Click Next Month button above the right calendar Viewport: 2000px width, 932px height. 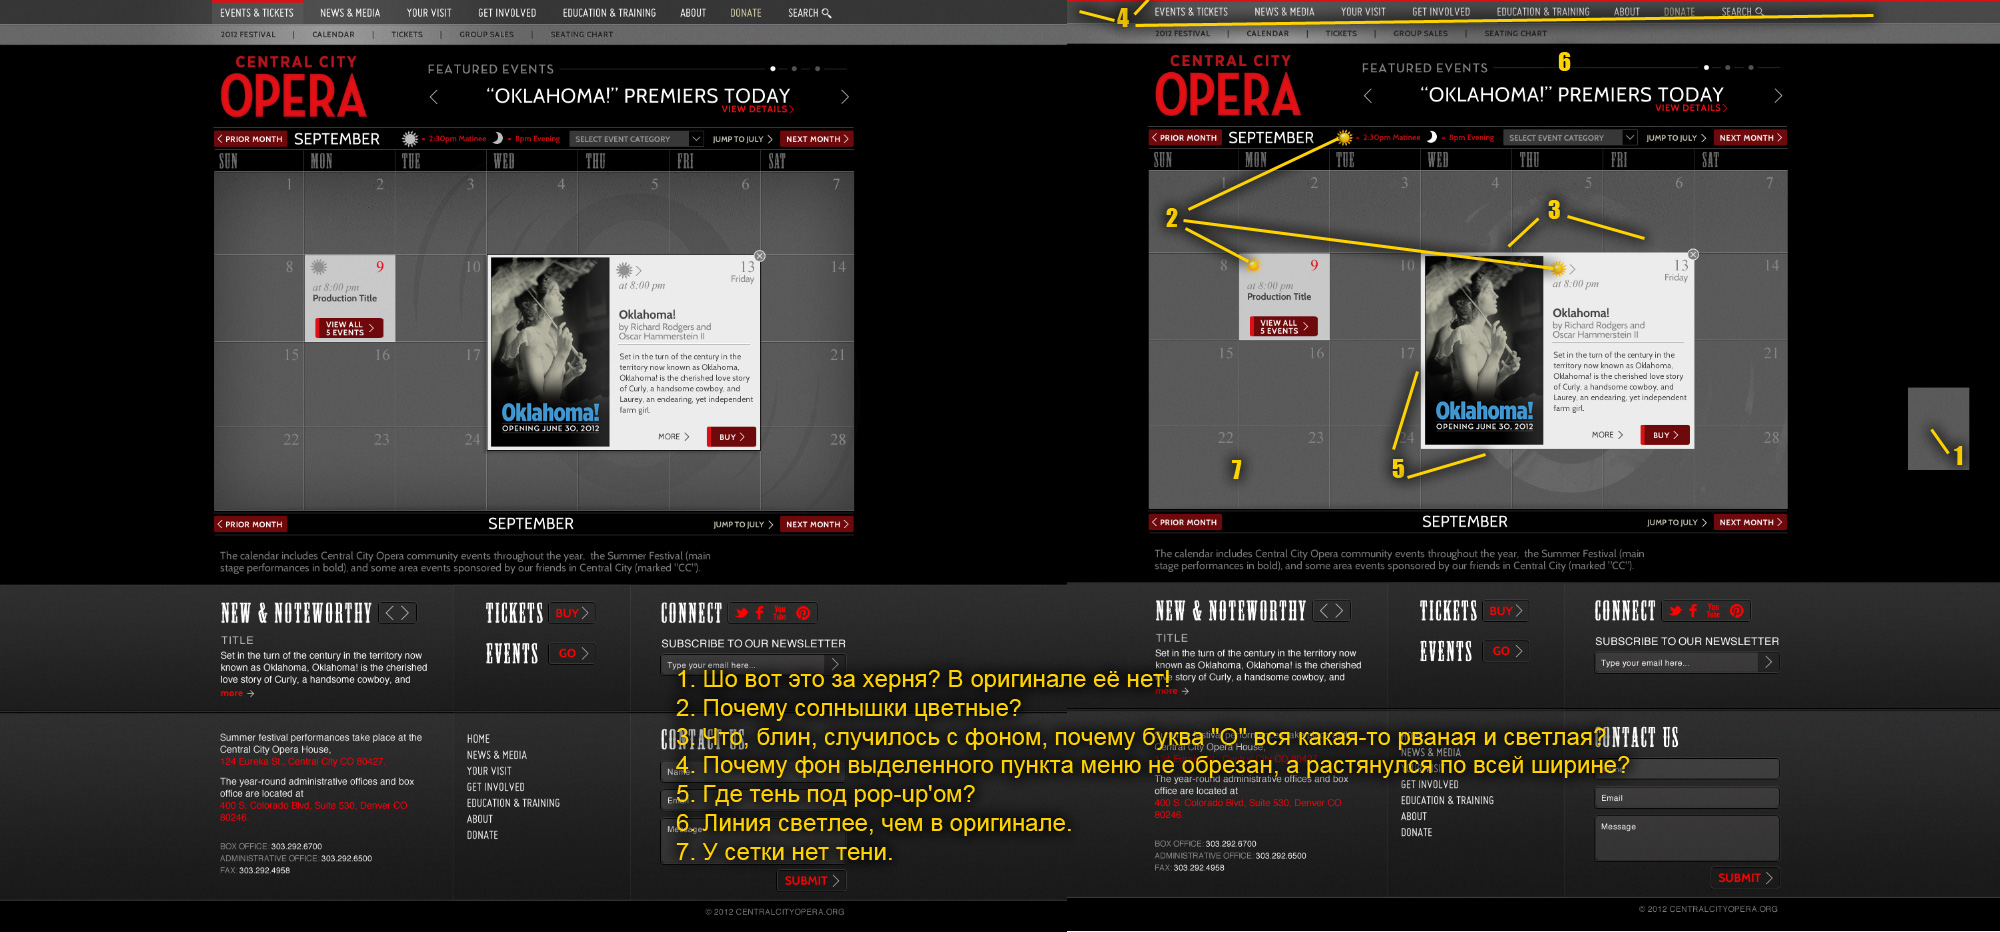(1750, 138)
